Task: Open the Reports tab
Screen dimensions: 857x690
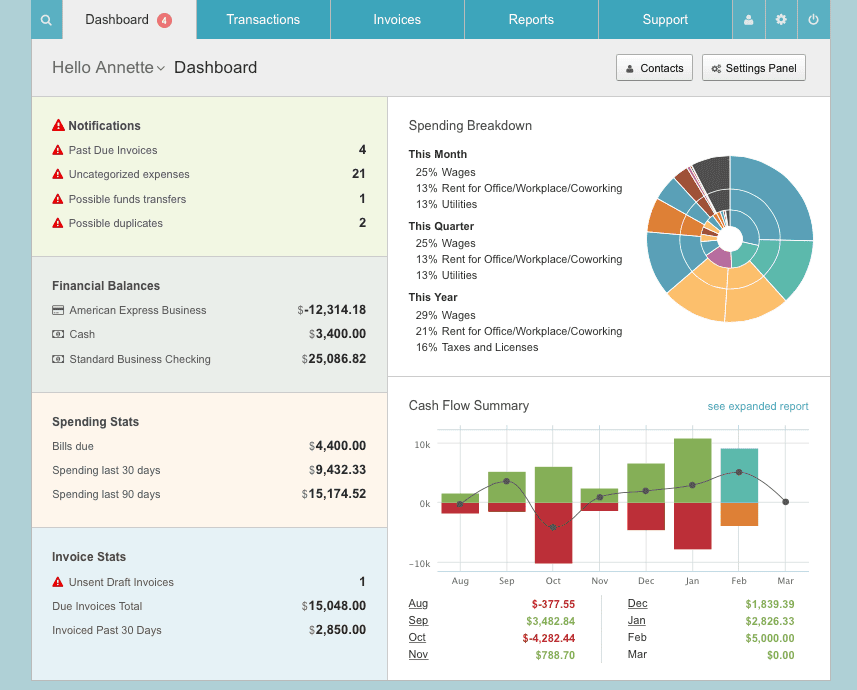Action: point(531,20)
